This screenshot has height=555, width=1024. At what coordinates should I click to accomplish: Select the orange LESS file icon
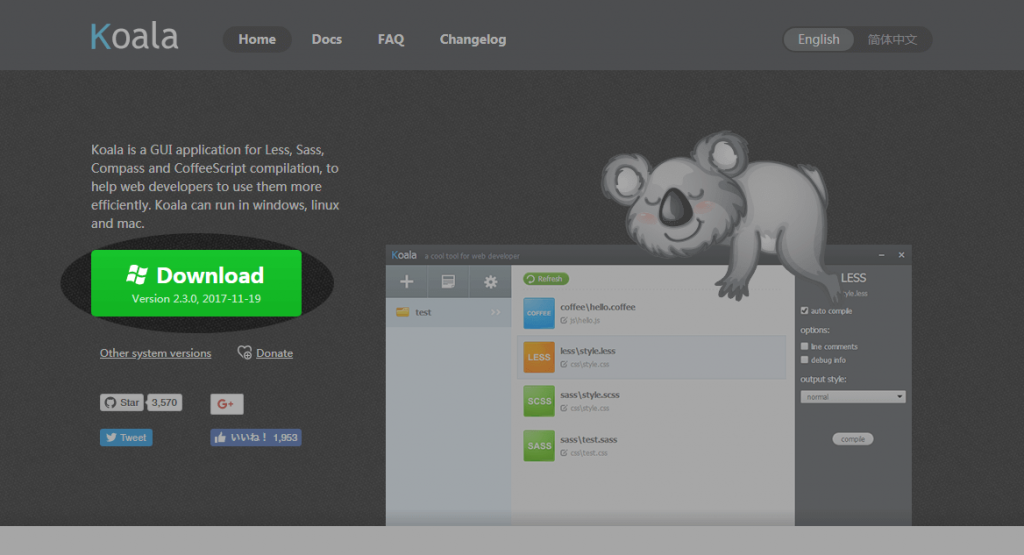click(539, 357)
